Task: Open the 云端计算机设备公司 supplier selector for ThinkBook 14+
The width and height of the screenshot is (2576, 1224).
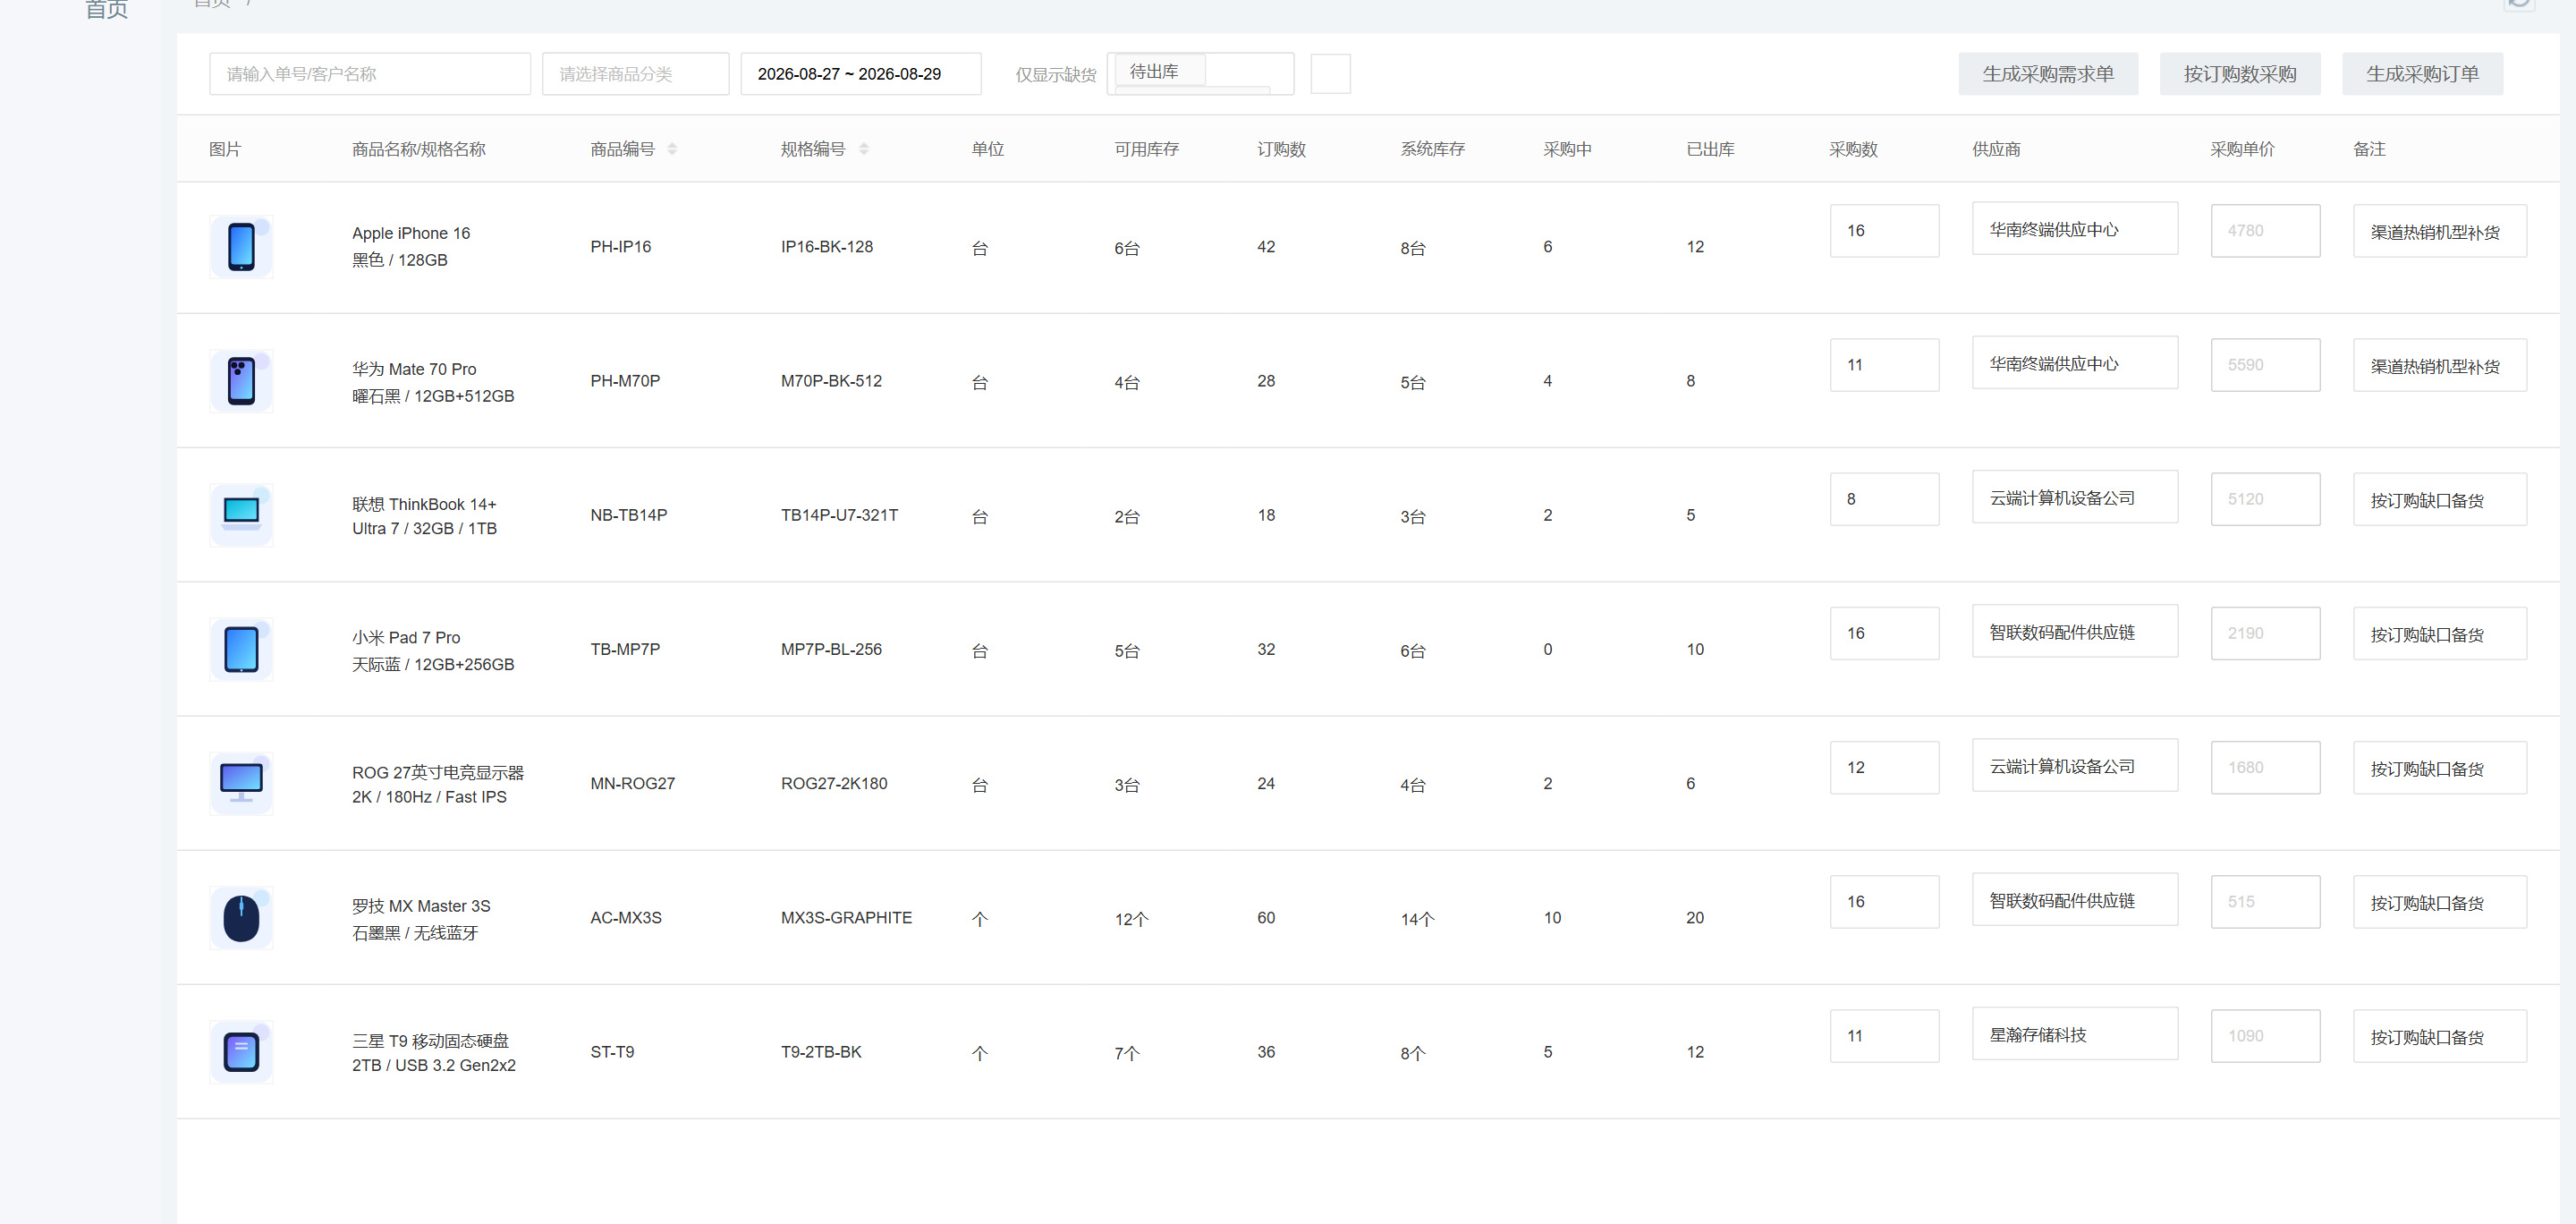Action: (2074, 497)
